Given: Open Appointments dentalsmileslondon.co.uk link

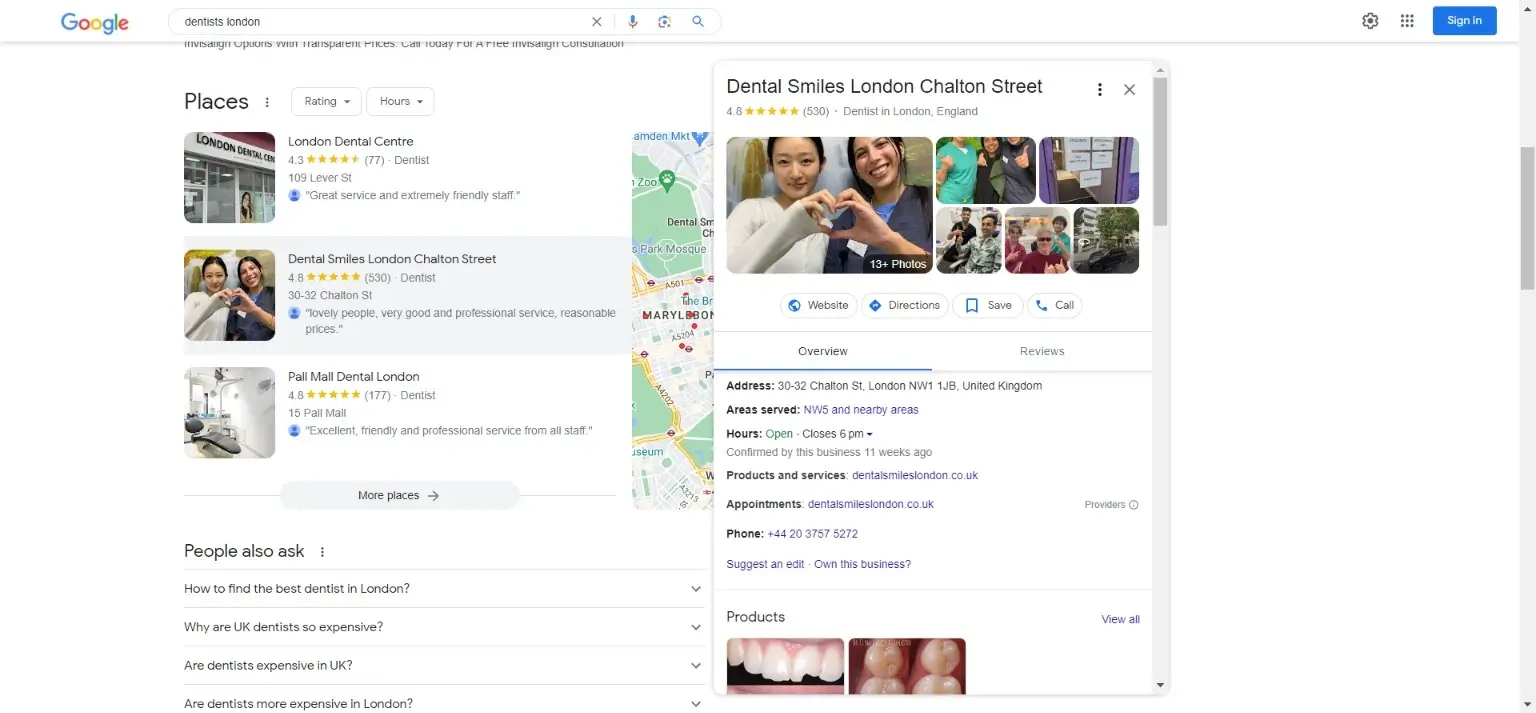Looking at the screenshot, I should pos(871,505).
